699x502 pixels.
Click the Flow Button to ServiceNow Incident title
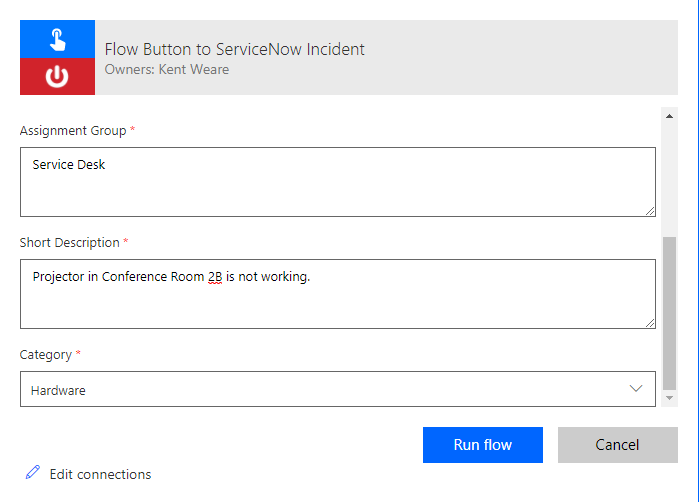[x=234, y=49]
